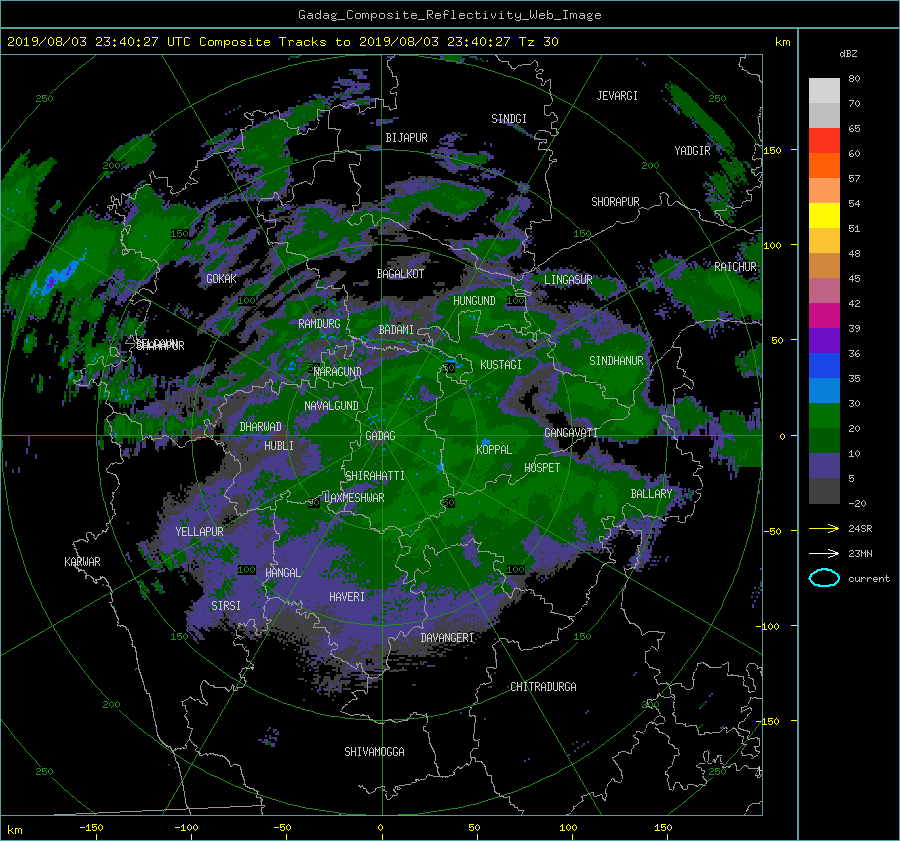The width and height of the screenshot is (900, 841).
Task: Click the 100 tick on bottom km axis
Action: [x=568, y=827]
